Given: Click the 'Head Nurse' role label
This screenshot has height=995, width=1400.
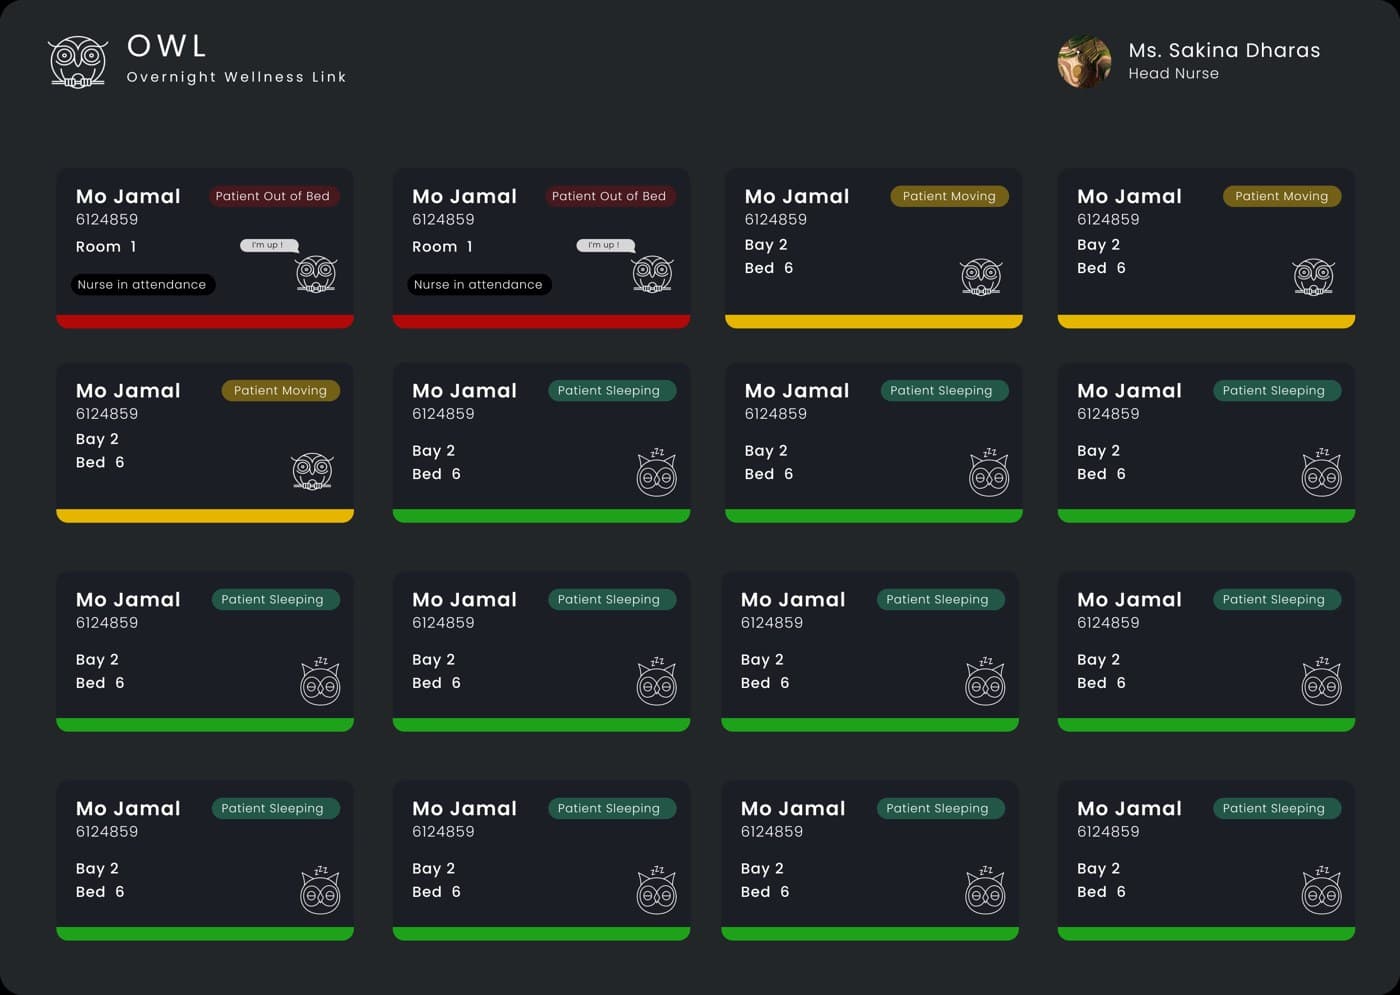Looking at the screenshot, I should [1173, 73].
